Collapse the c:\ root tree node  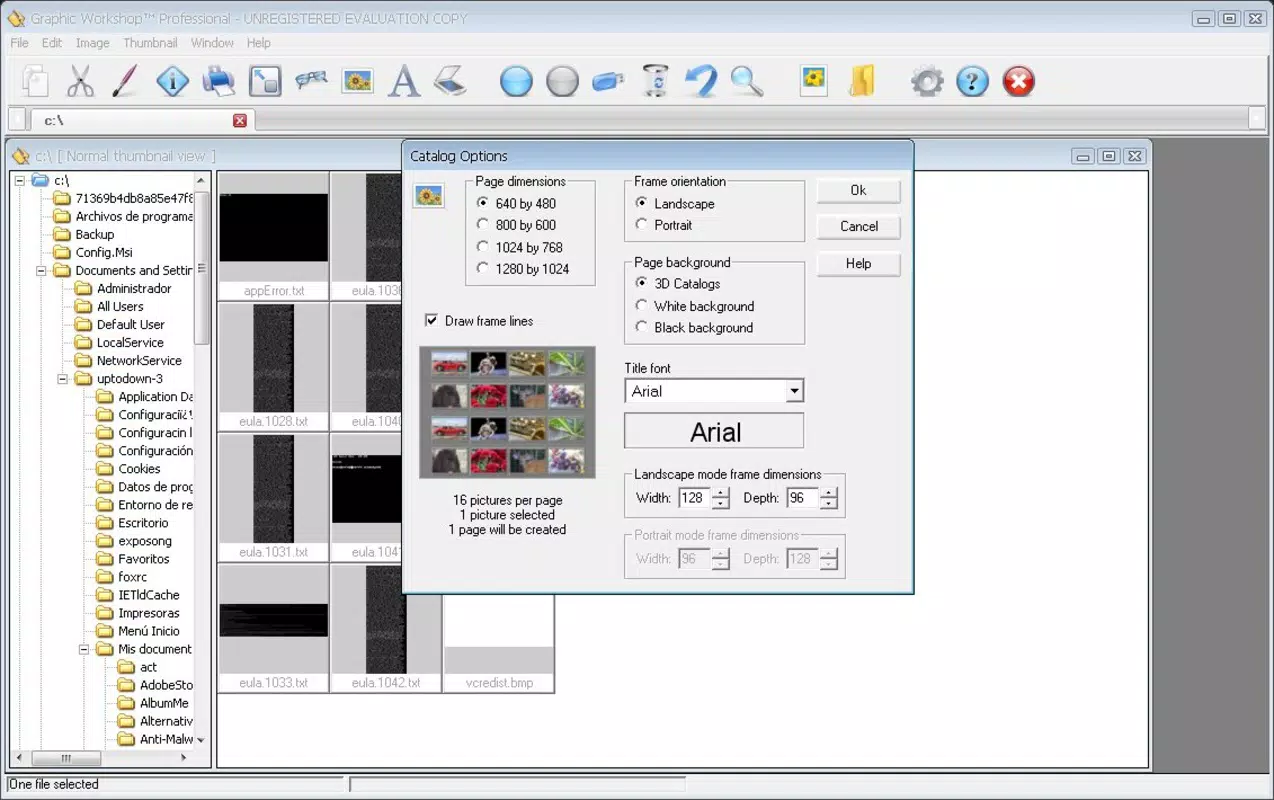pyautogui.click(x=20, y=181)
